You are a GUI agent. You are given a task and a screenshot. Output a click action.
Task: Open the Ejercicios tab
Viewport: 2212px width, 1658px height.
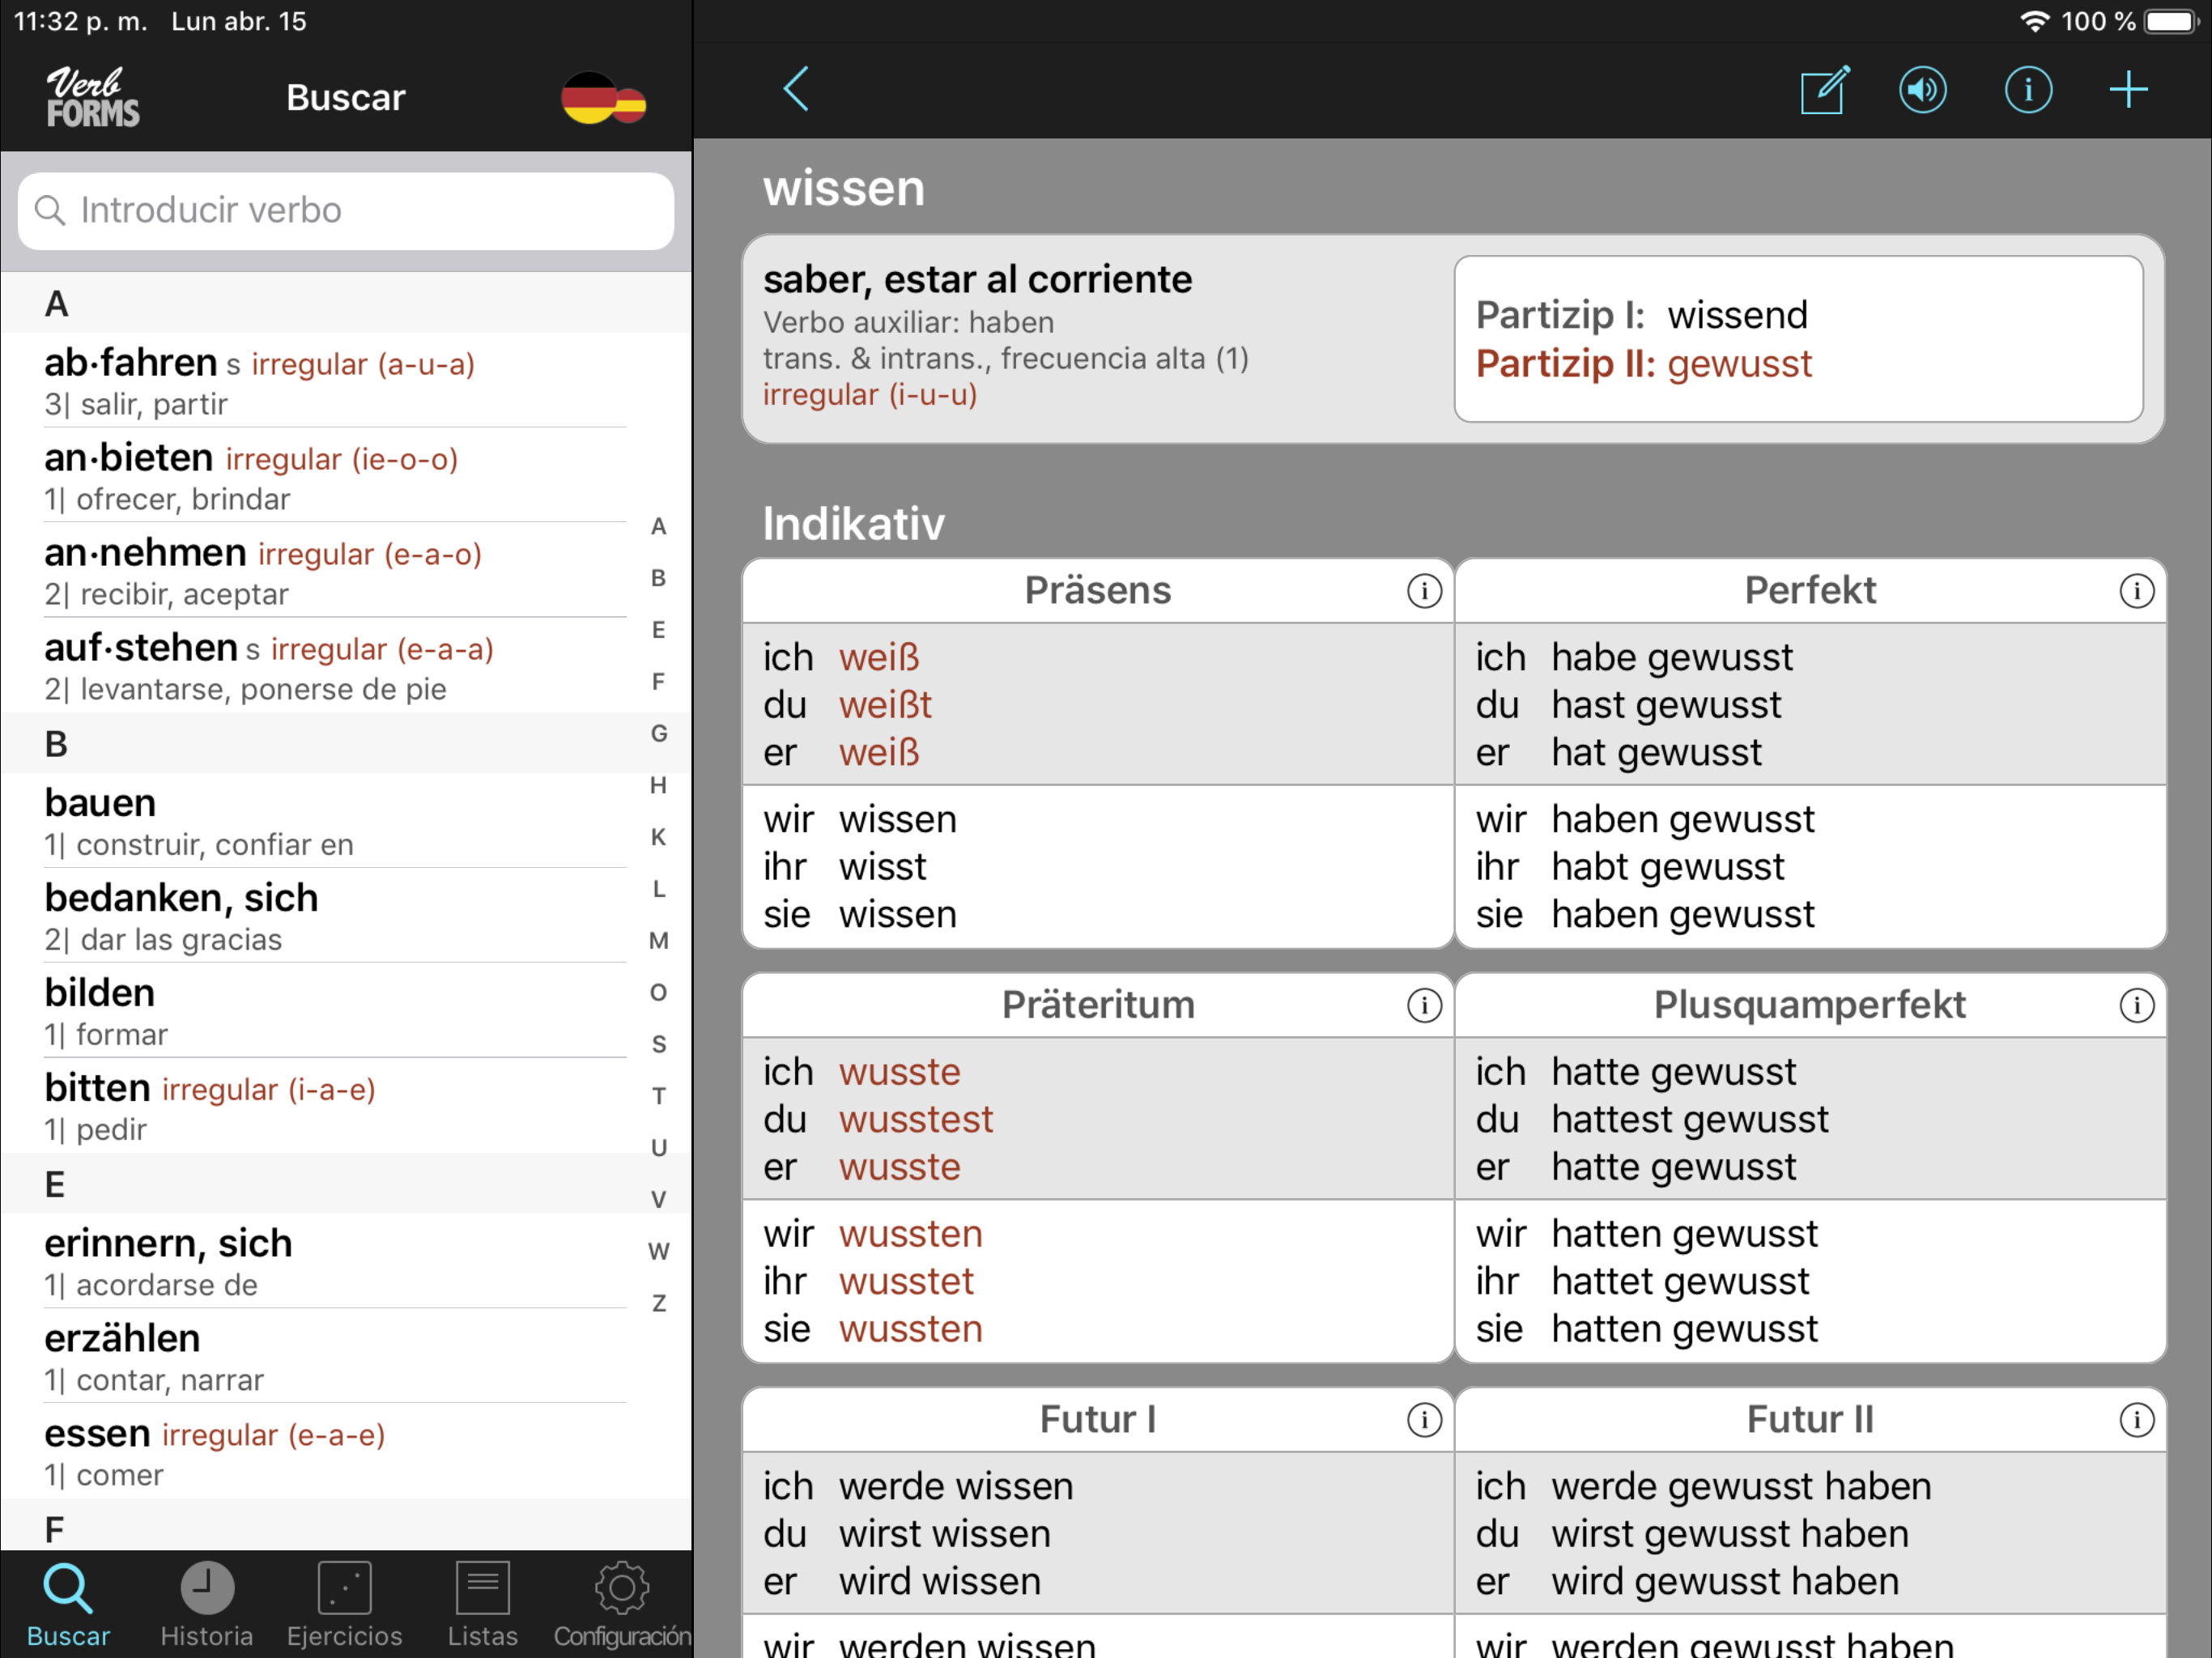344,1603
